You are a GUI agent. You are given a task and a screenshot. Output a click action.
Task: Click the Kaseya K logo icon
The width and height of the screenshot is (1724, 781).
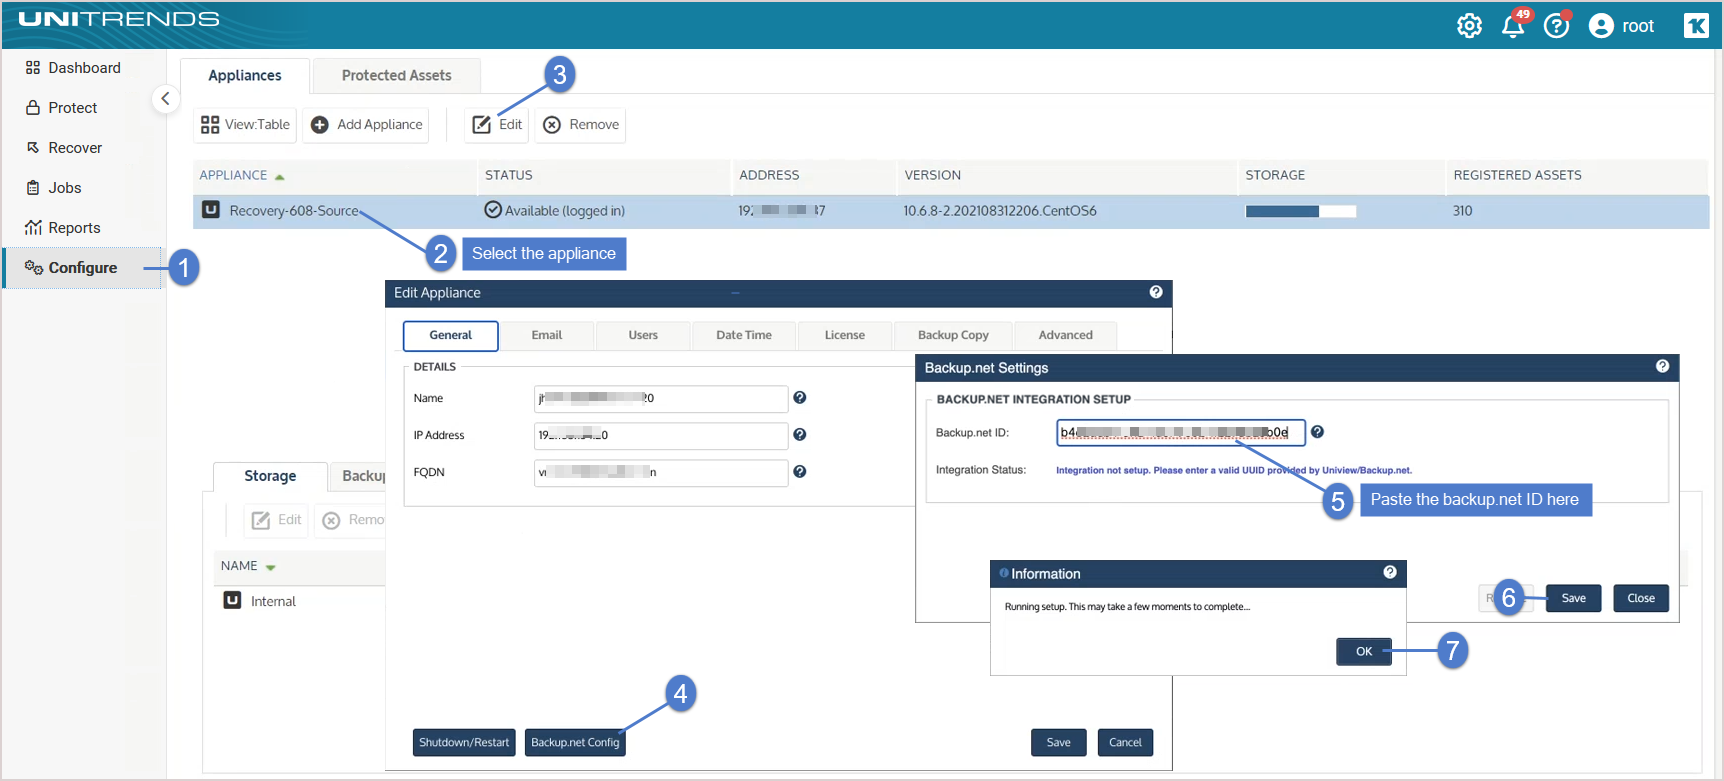(1696, 26)
